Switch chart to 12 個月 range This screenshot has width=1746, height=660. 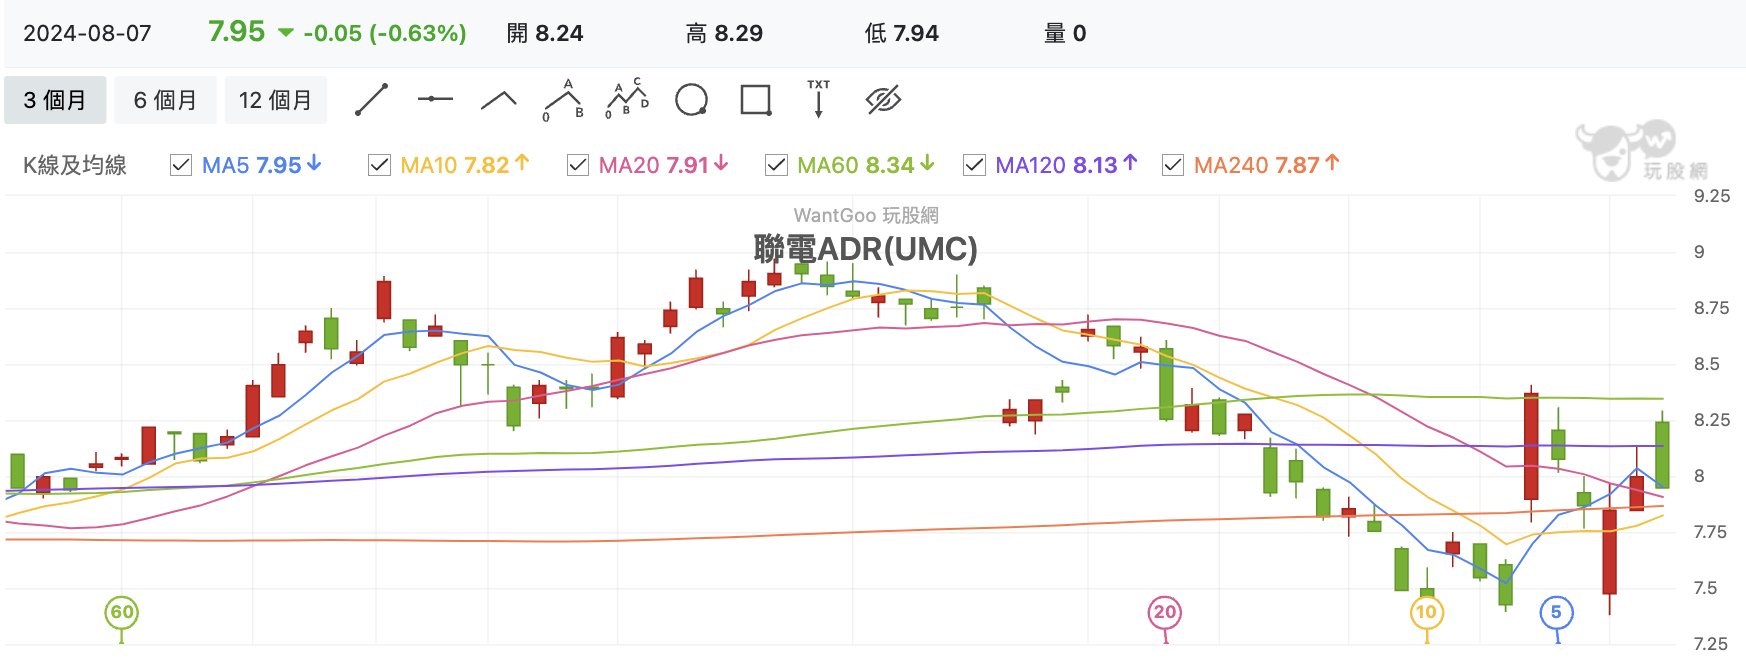tap(275, 100)
